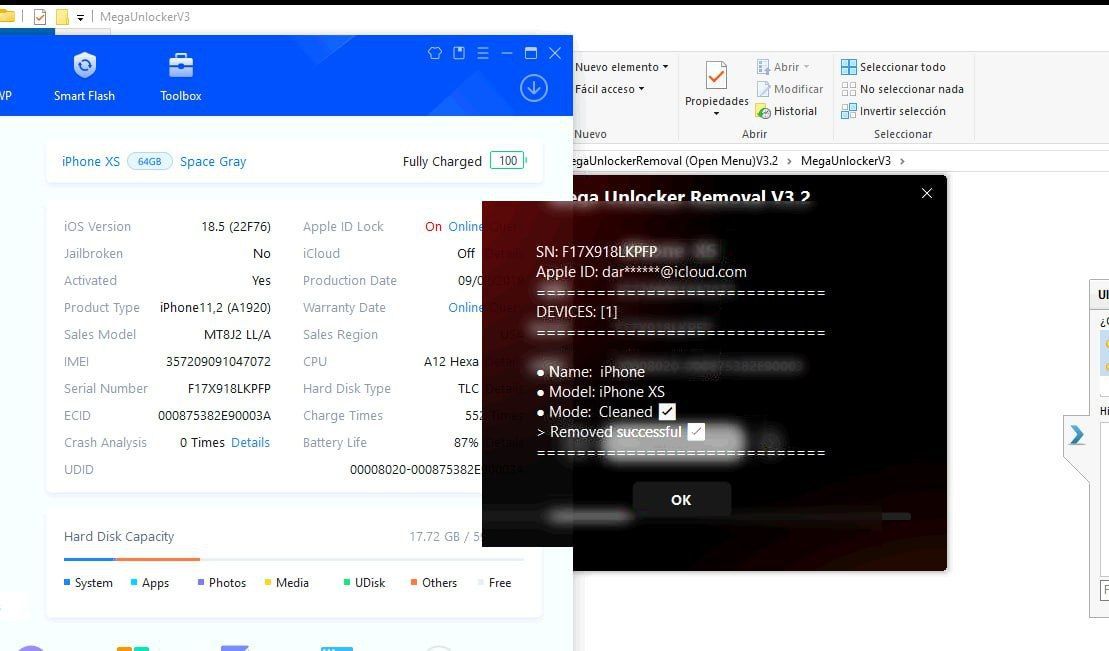Expand the quick access toolbar customize arrow
1109x651 pixels.
click(x=80, y=17)
